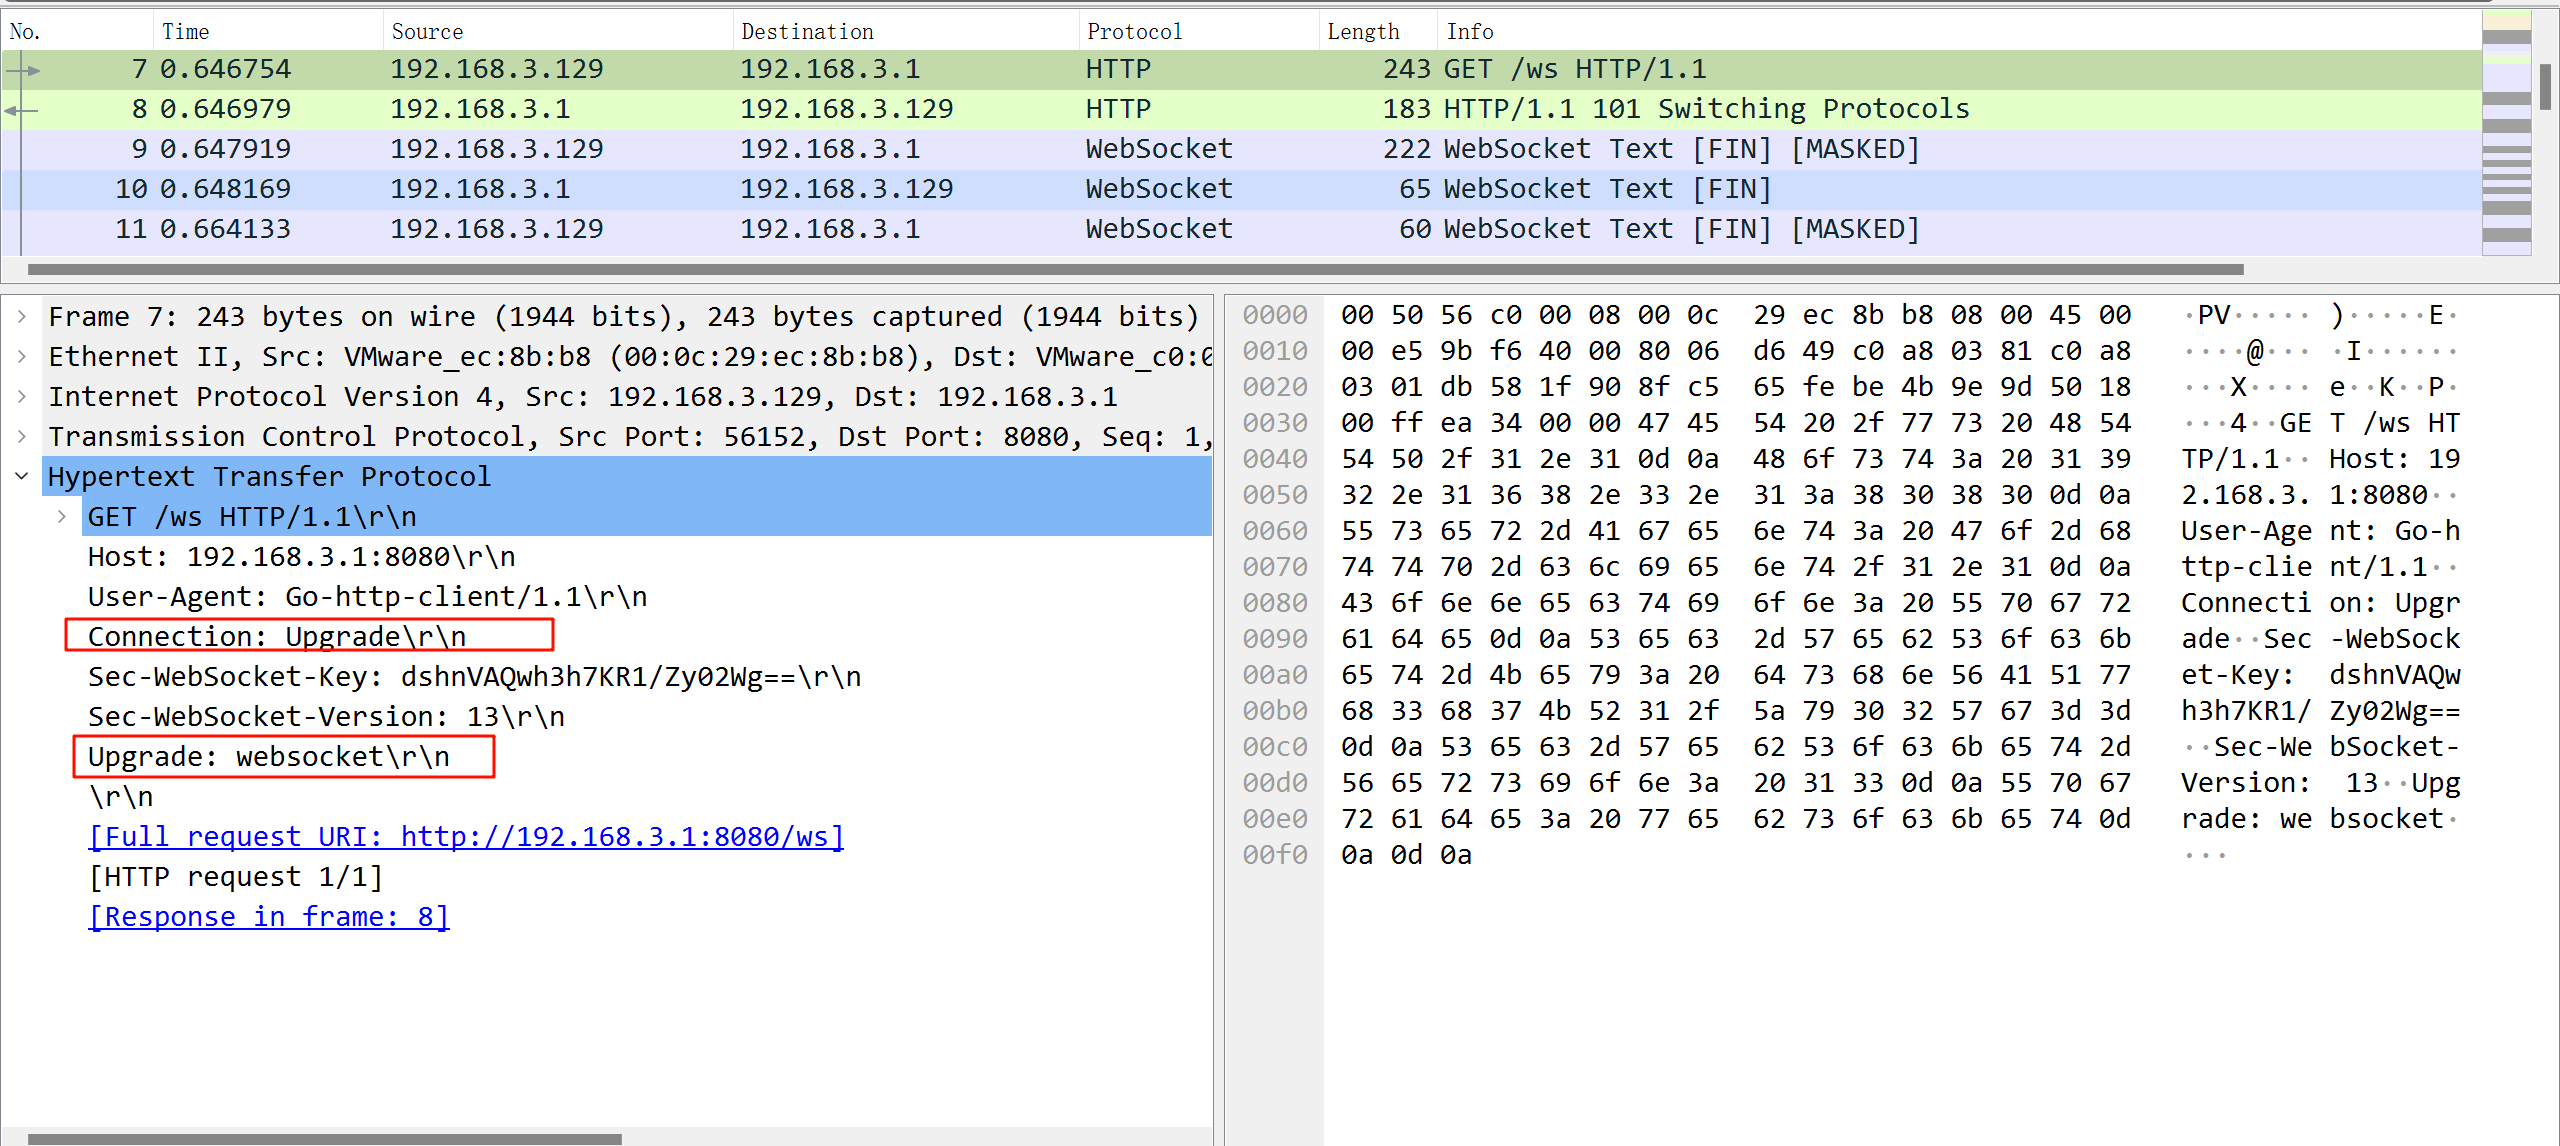
Task: Follow the Response in frame 8 link
Action: [x=268, y=917]
